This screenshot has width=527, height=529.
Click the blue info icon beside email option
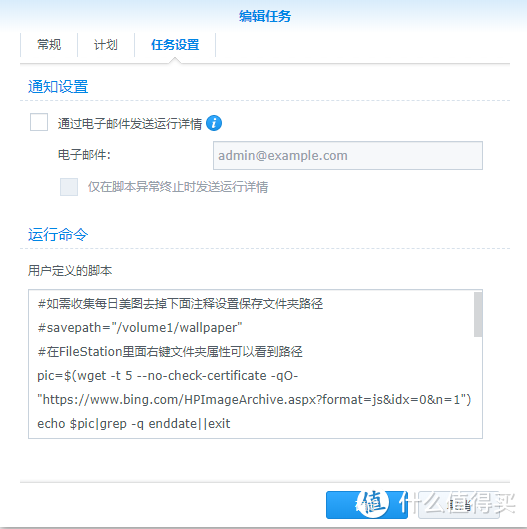tap(214, 123)
